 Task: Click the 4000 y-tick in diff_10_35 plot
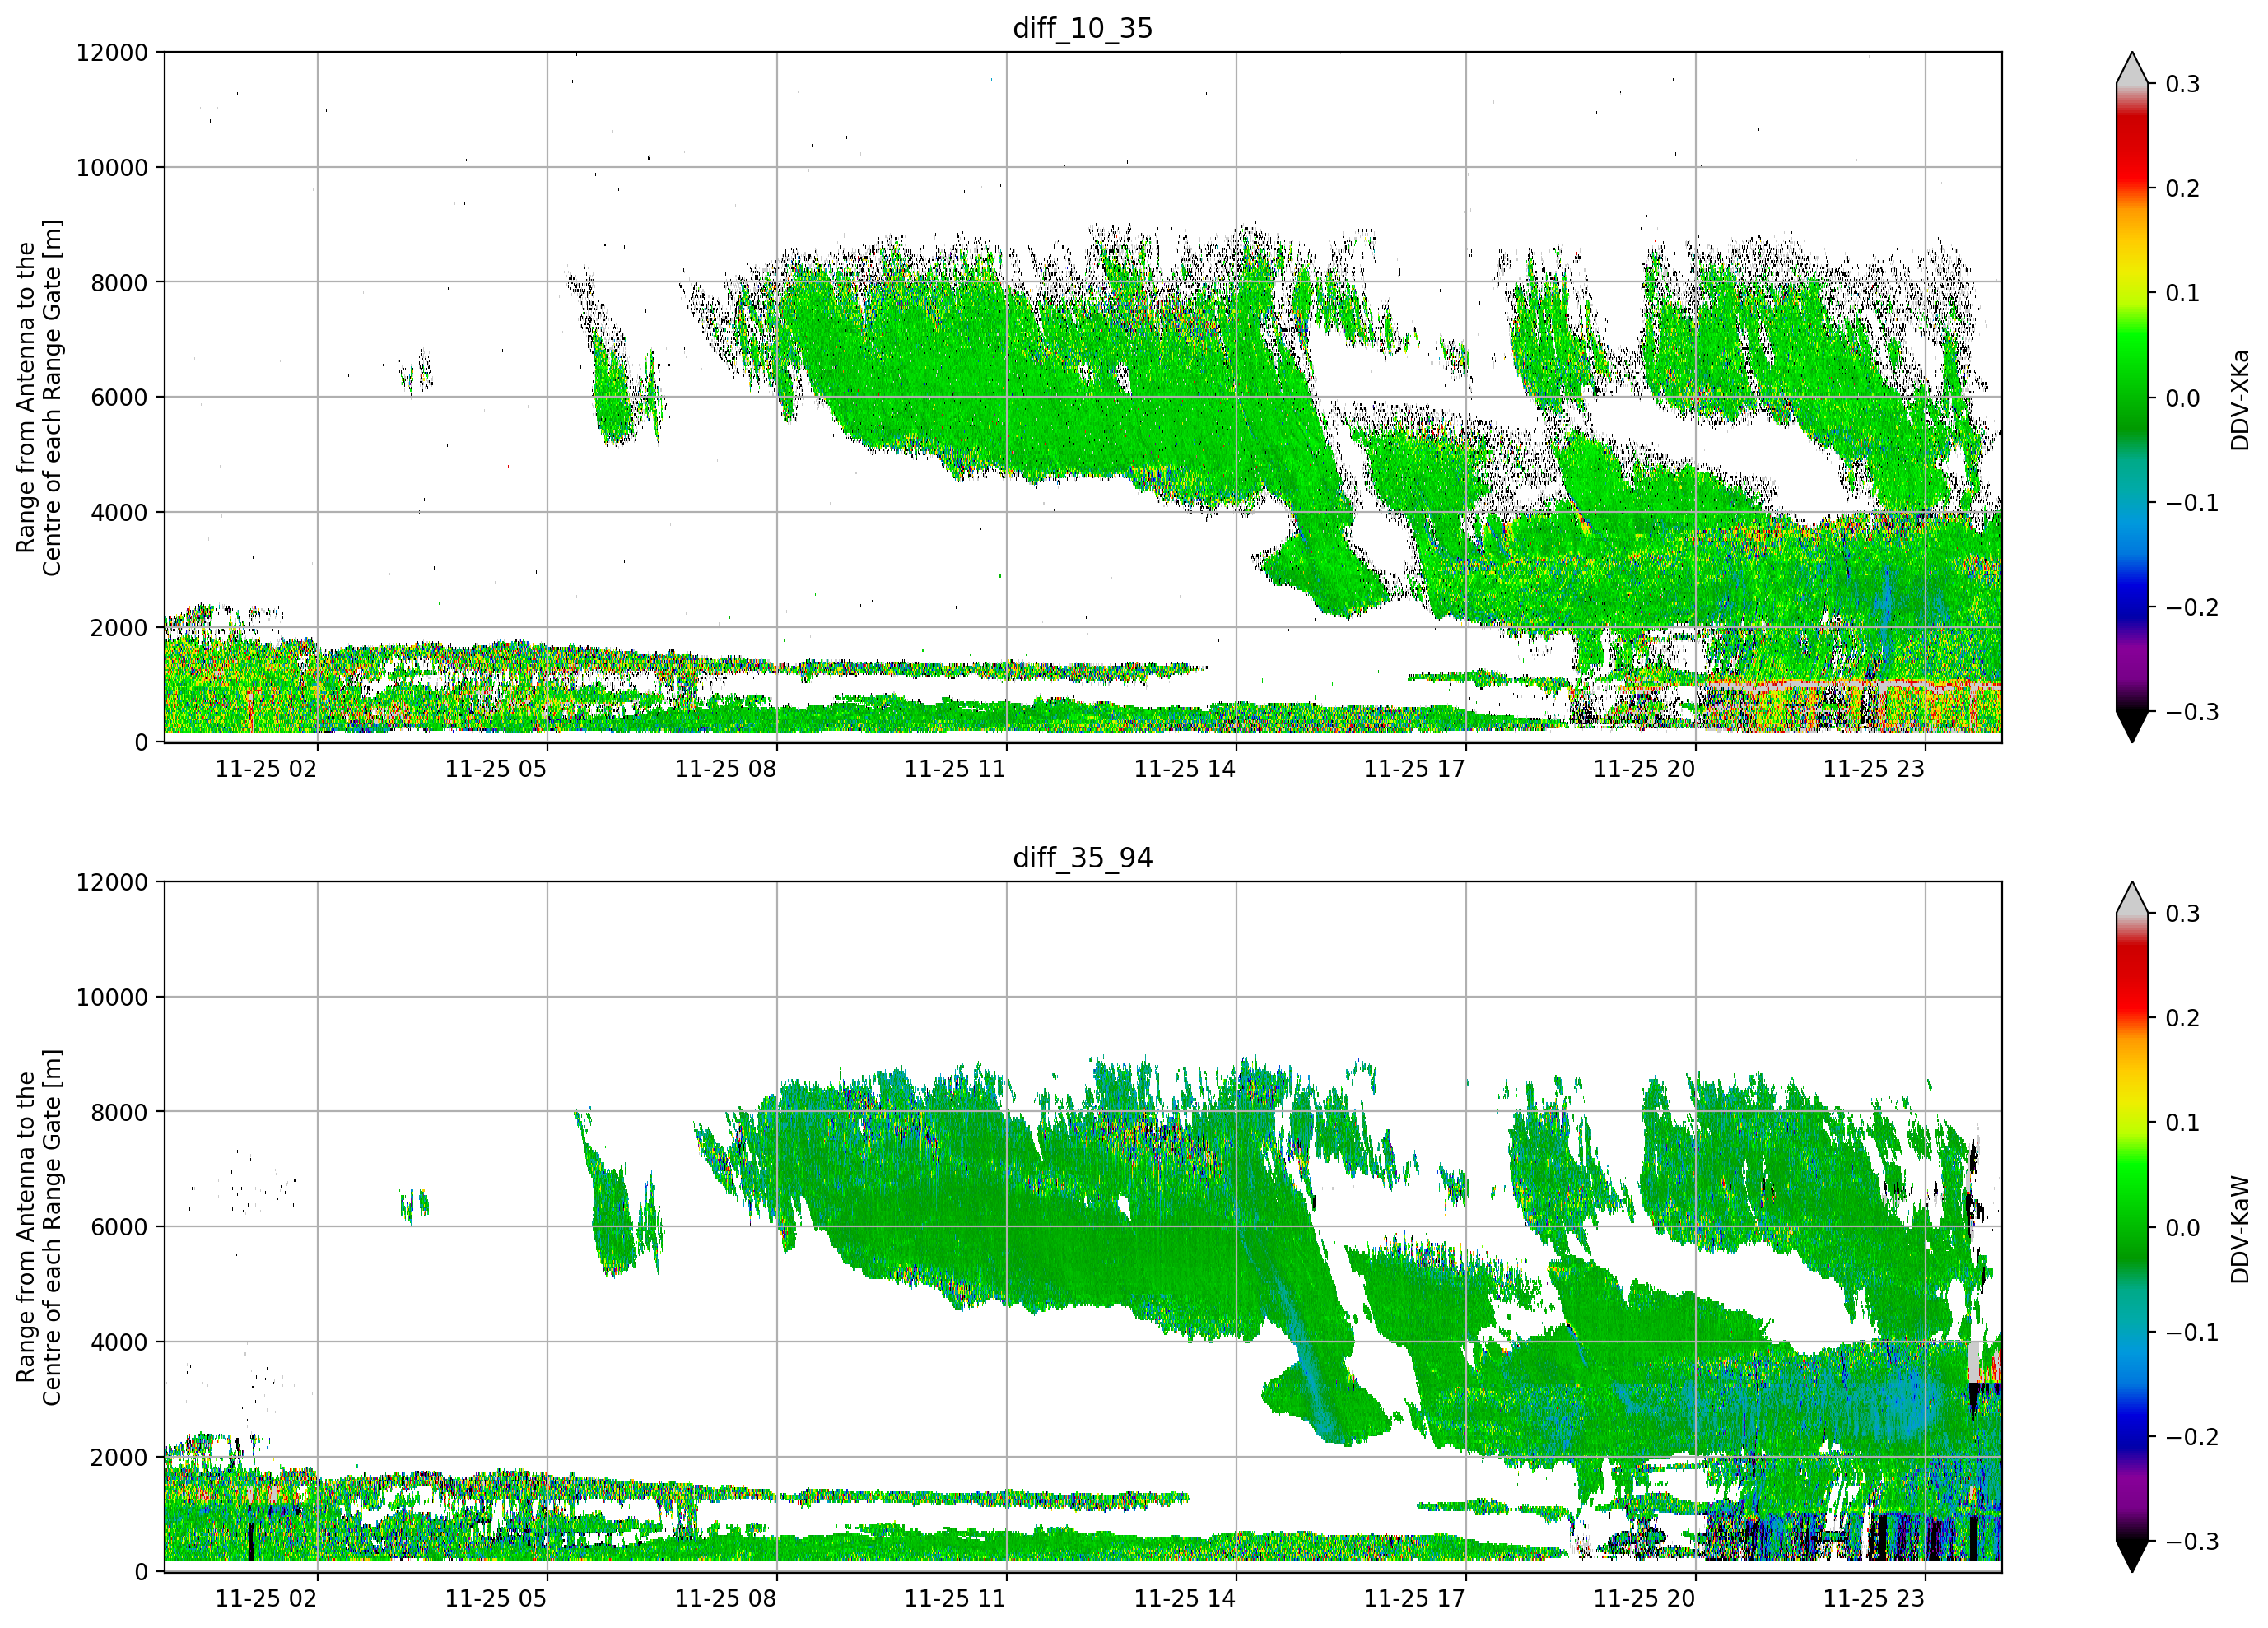pyautogui.click(x=119, y=513)
